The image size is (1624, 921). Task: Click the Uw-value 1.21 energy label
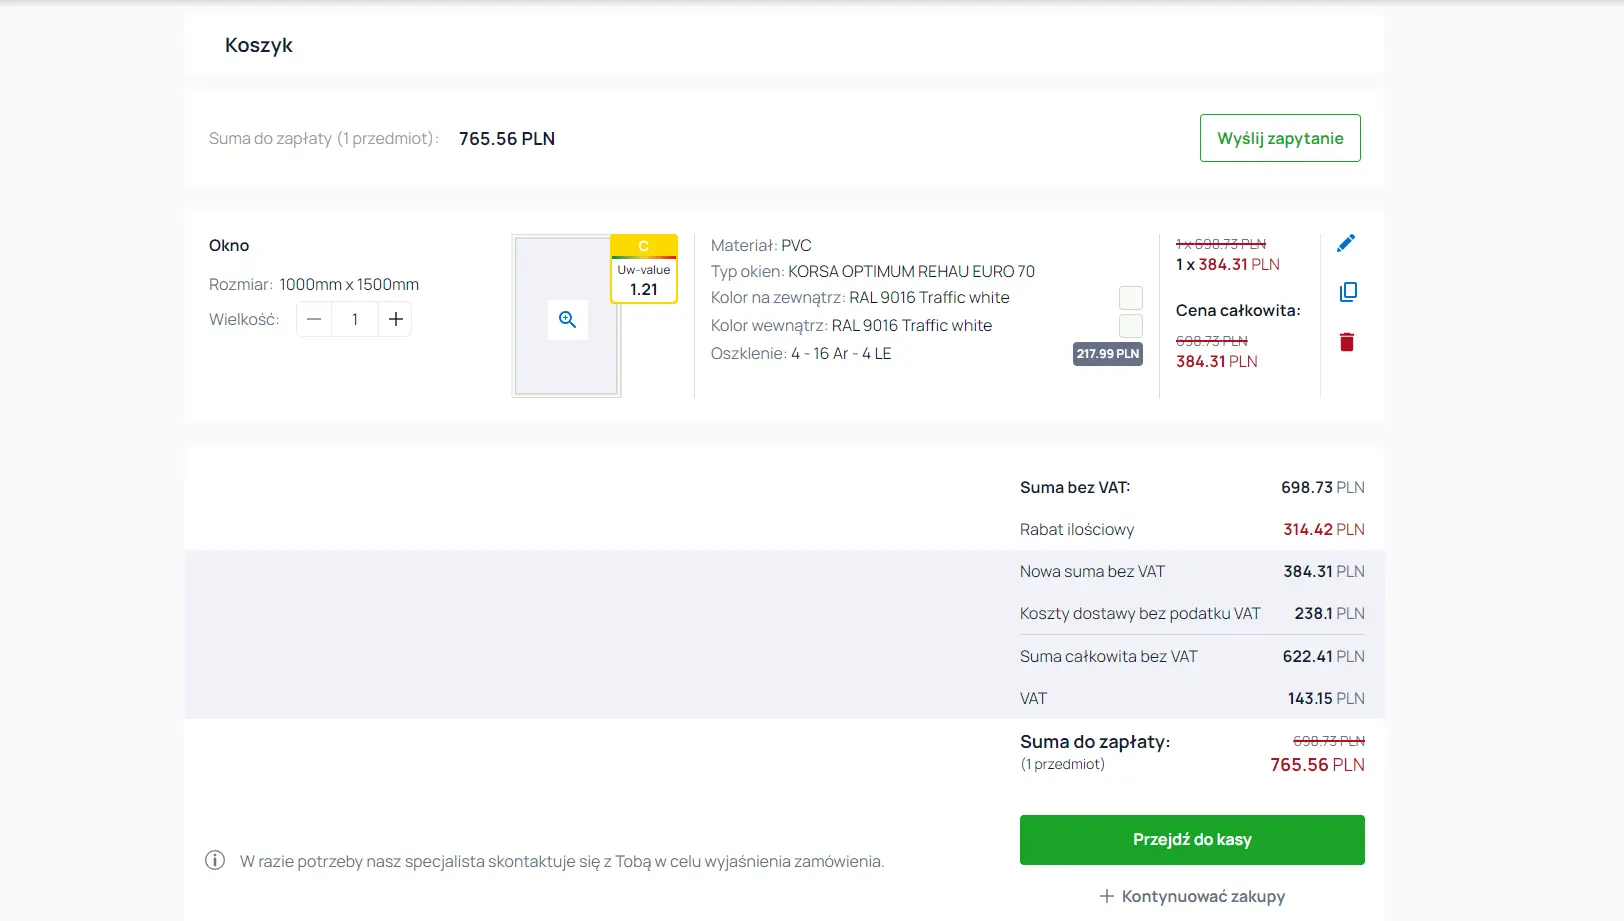click(644, 270)
